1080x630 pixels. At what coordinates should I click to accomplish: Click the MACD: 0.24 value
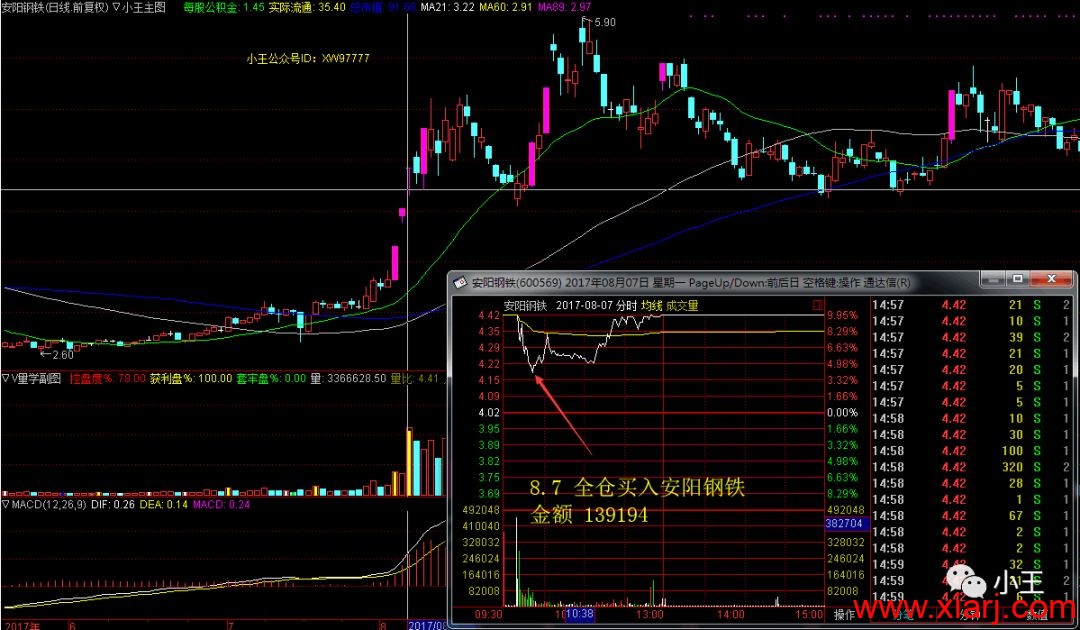221,505
